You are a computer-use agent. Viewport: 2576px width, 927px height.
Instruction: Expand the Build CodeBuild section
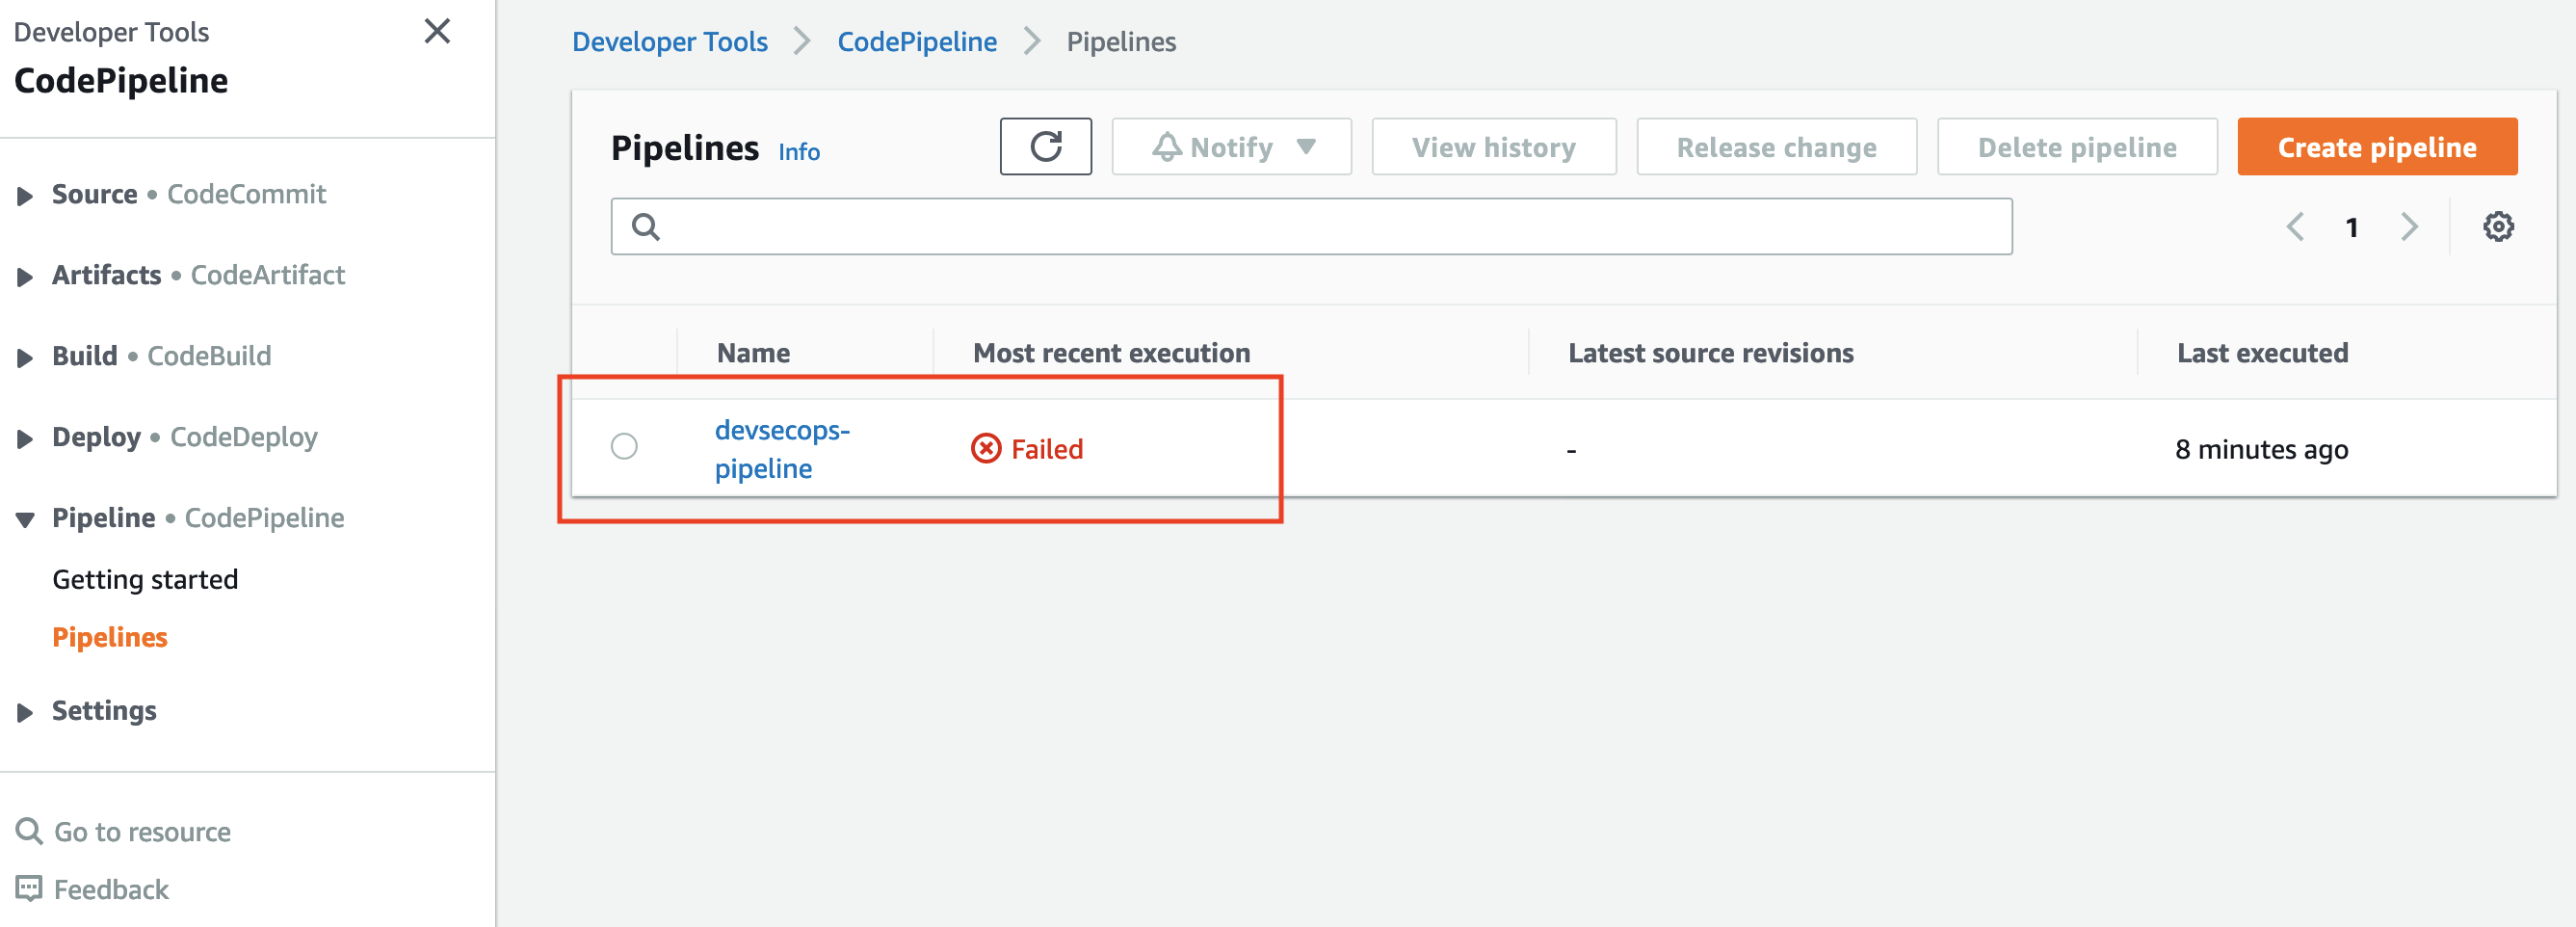click(25, 358)
